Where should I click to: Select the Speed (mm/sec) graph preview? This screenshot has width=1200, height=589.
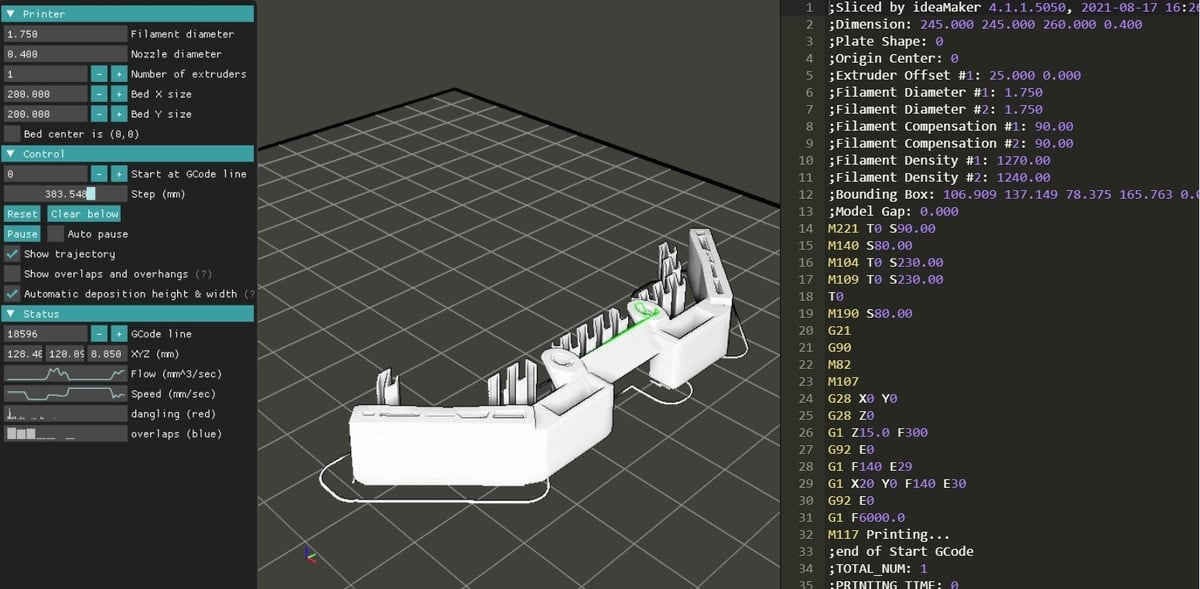point(65,393)
